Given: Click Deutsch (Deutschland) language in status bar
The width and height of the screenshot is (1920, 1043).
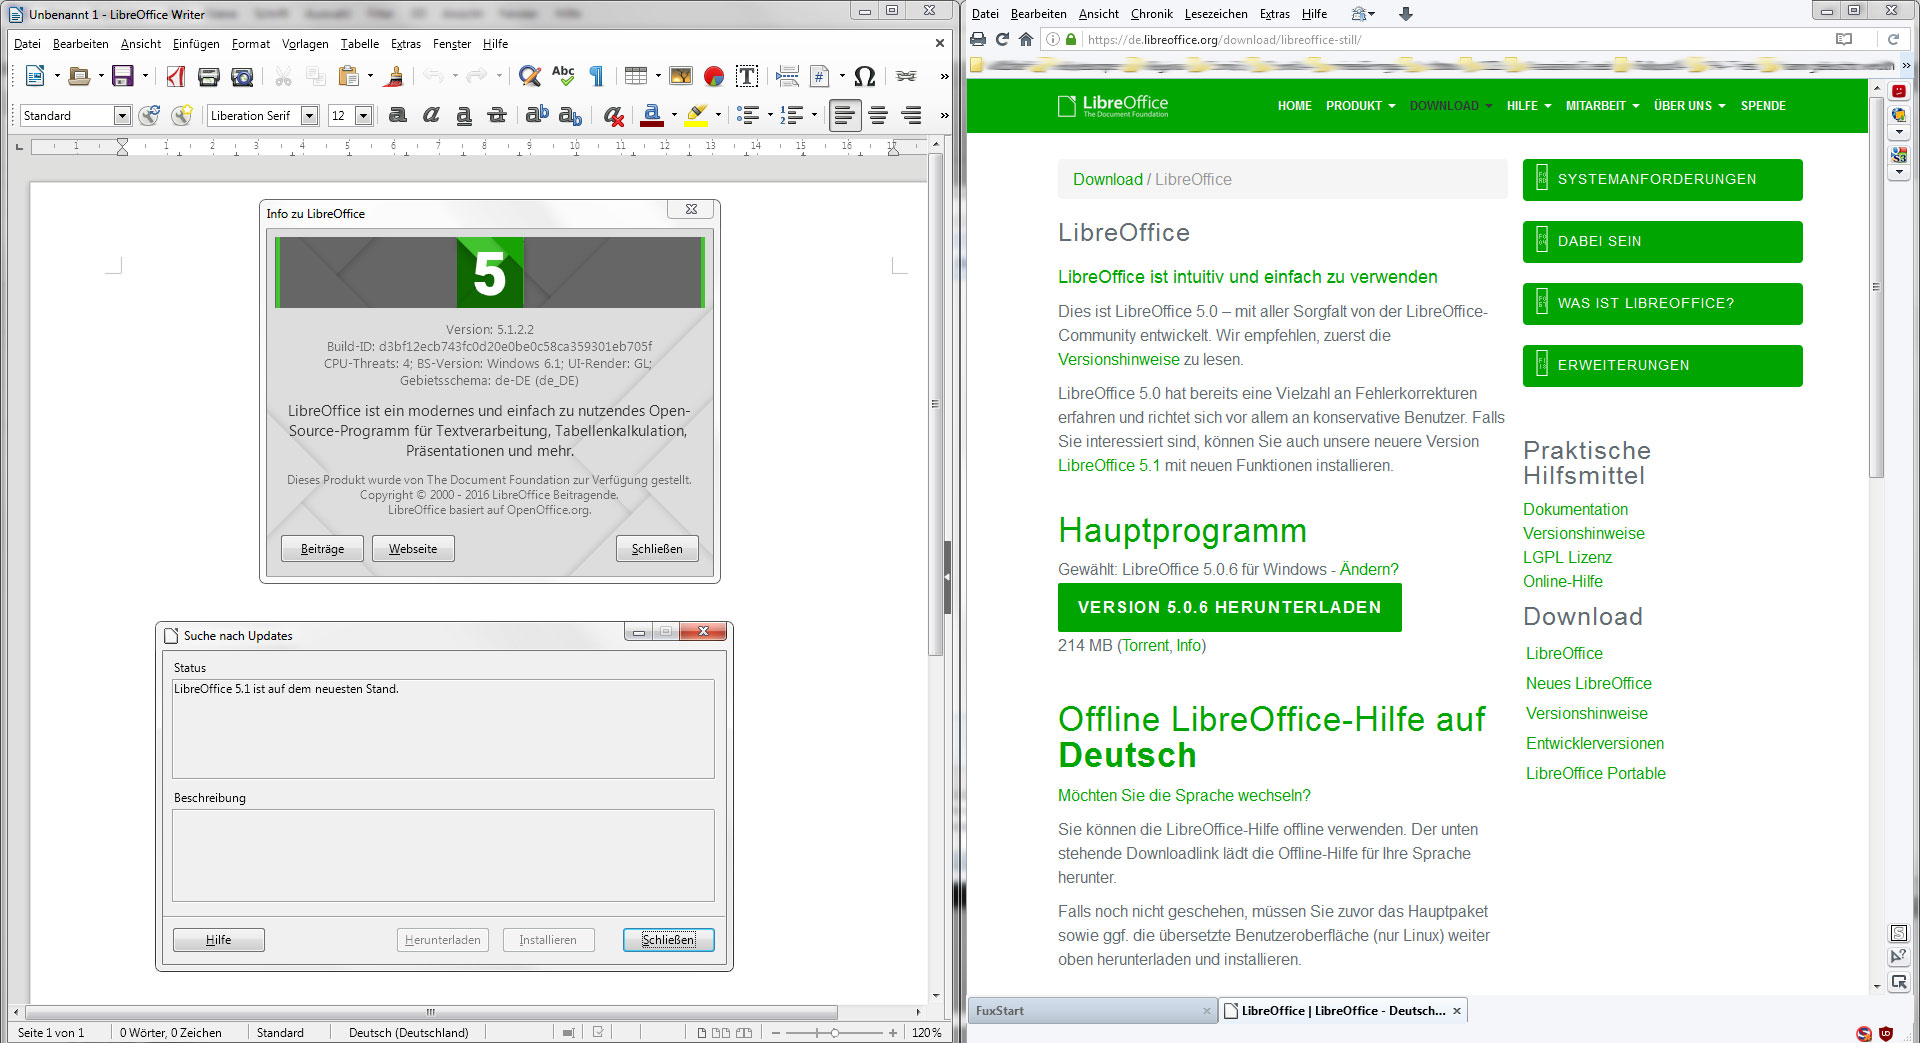Looking at the screenshot, I should point(408,1033).
